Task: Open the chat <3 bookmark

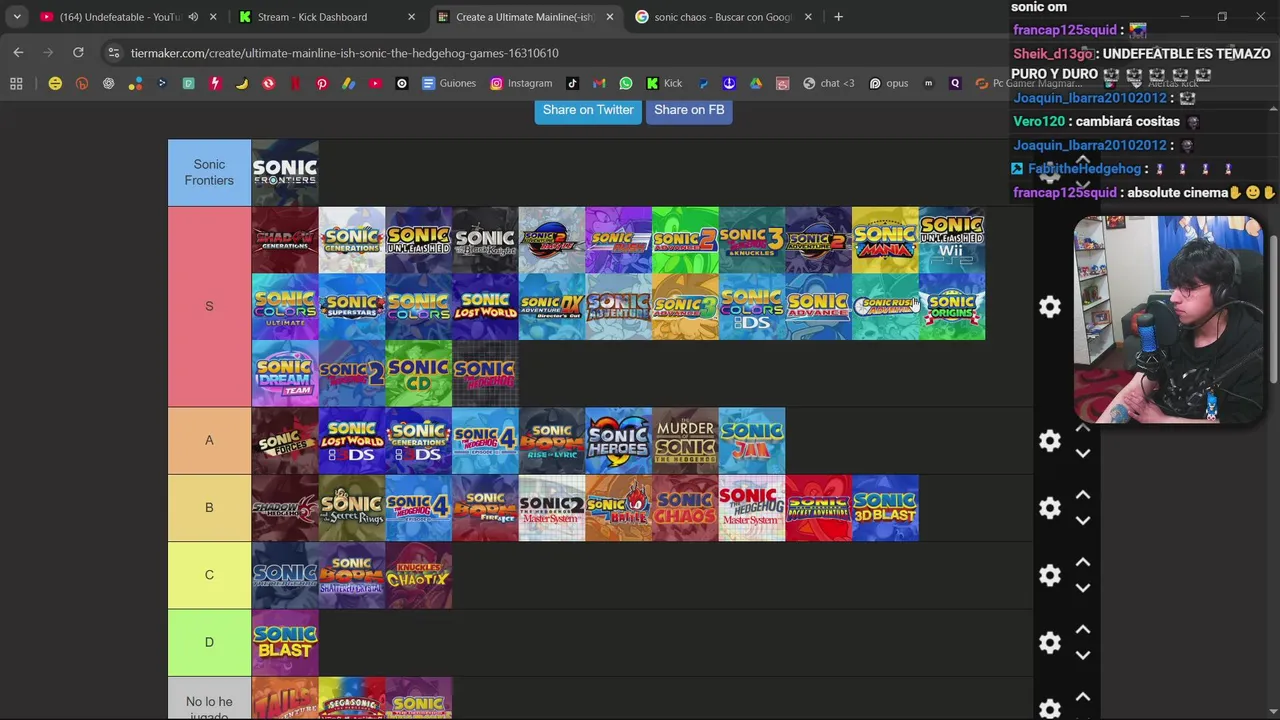Action: pyautogui.click(x=829, y=84)
